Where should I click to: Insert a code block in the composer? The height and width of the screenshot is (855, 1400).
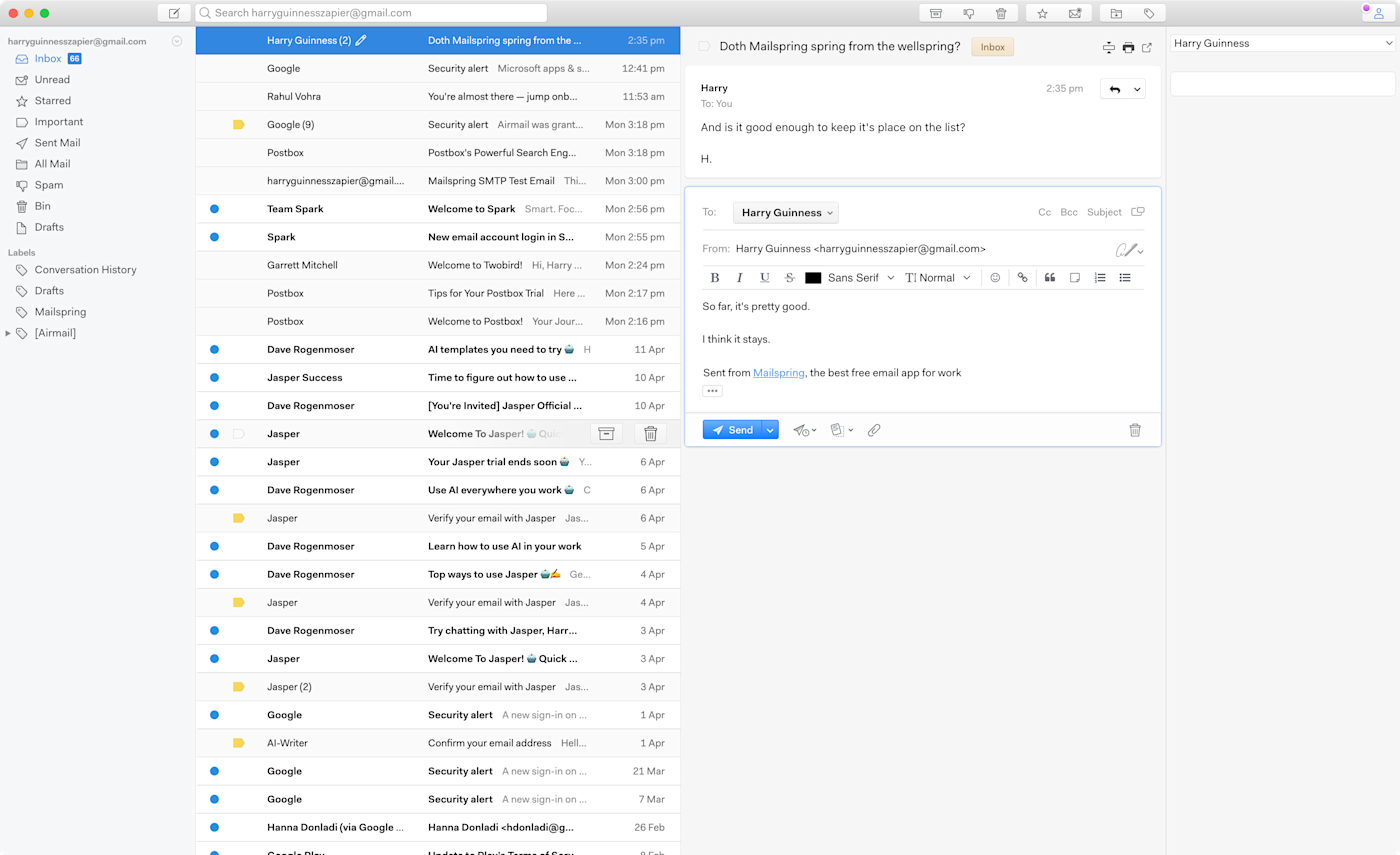click(x=1075, y=278)
